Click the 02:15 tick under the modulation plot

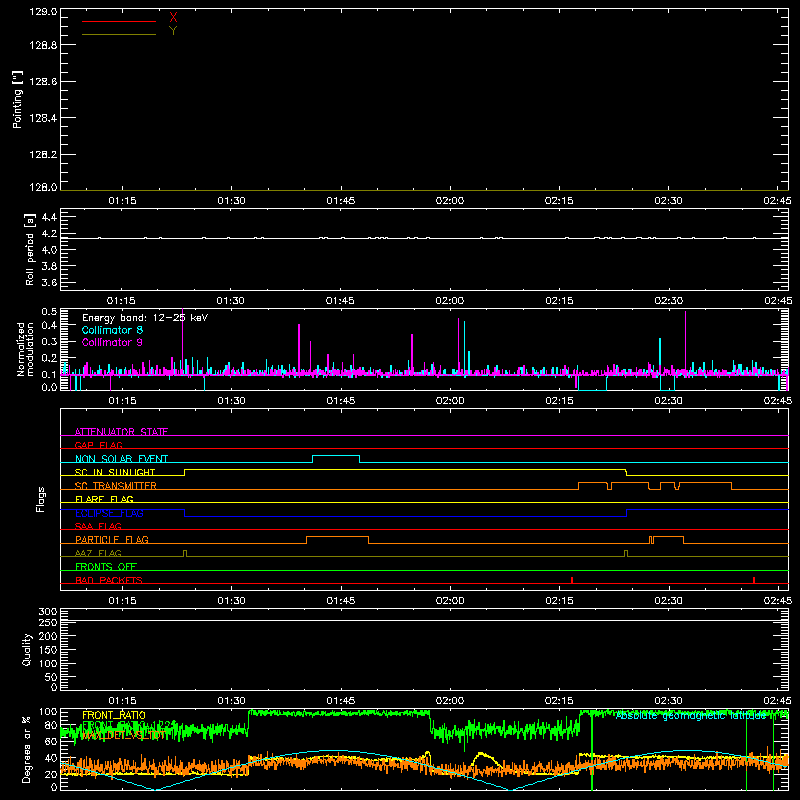(559, 401)
